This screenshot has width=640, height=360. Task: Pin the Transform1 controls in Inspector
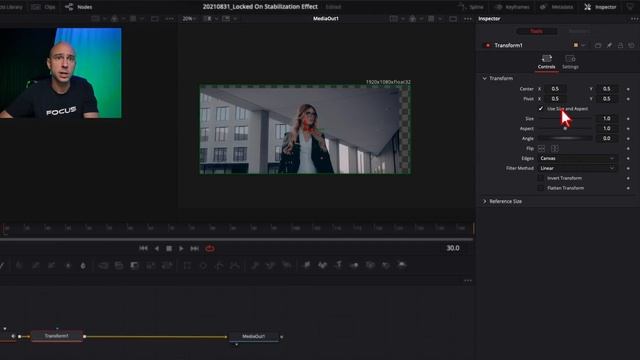tap(609, 45)
